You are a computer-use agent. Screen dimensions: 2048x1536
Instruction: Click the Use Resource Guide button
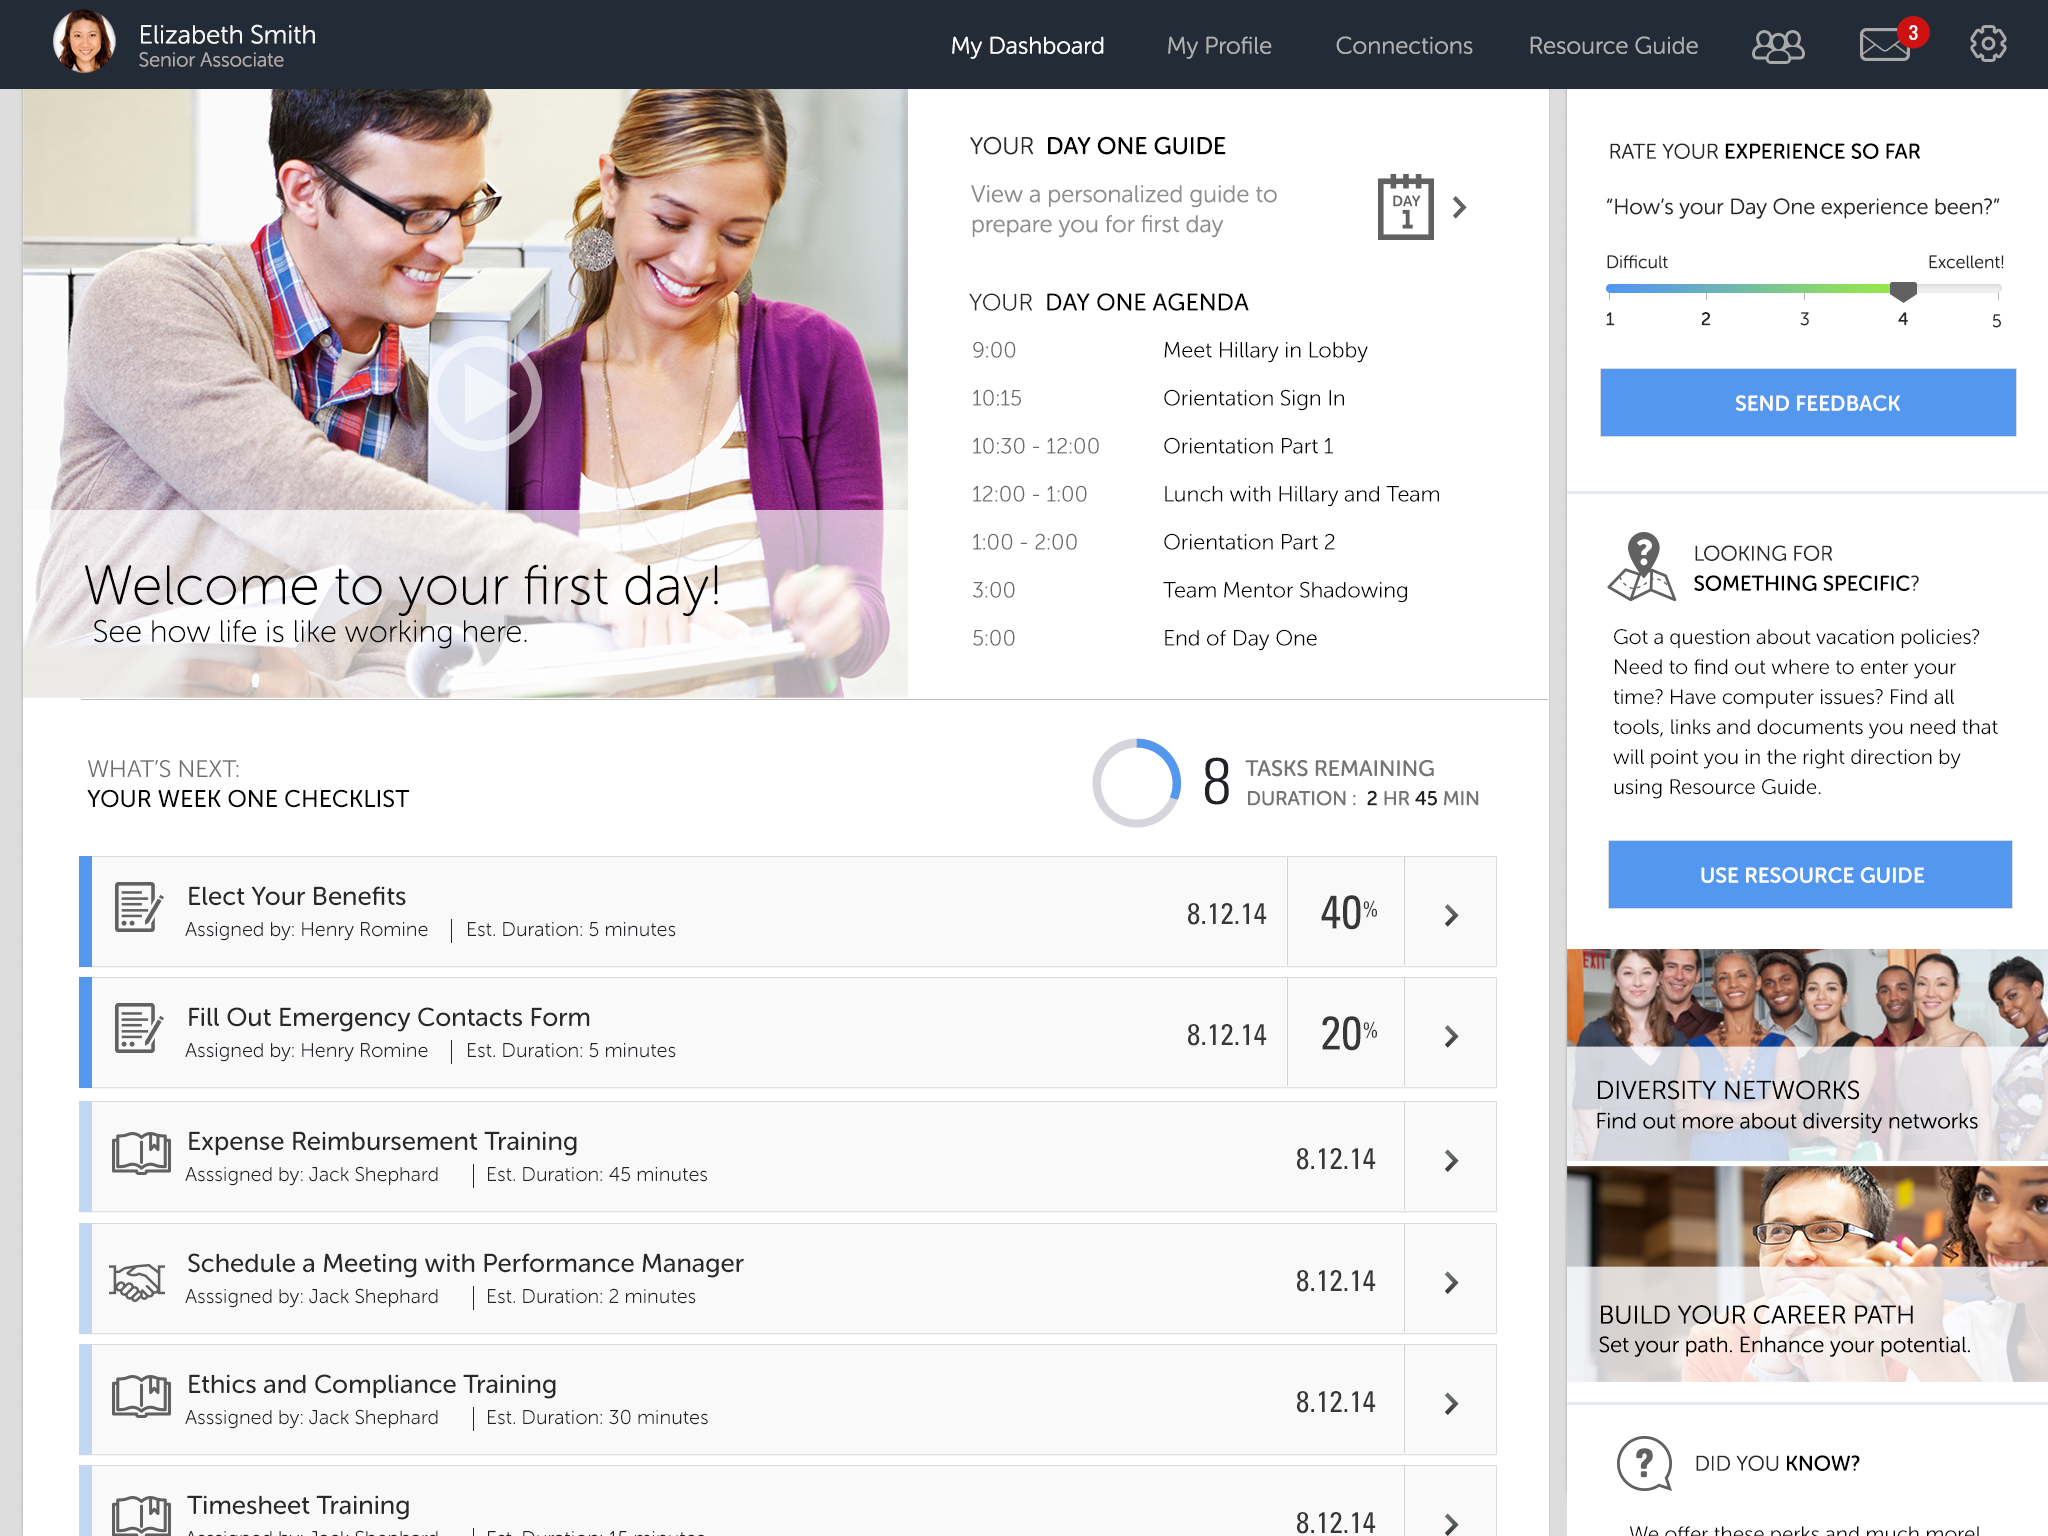pyautogui.click(x=1810, y=875)
